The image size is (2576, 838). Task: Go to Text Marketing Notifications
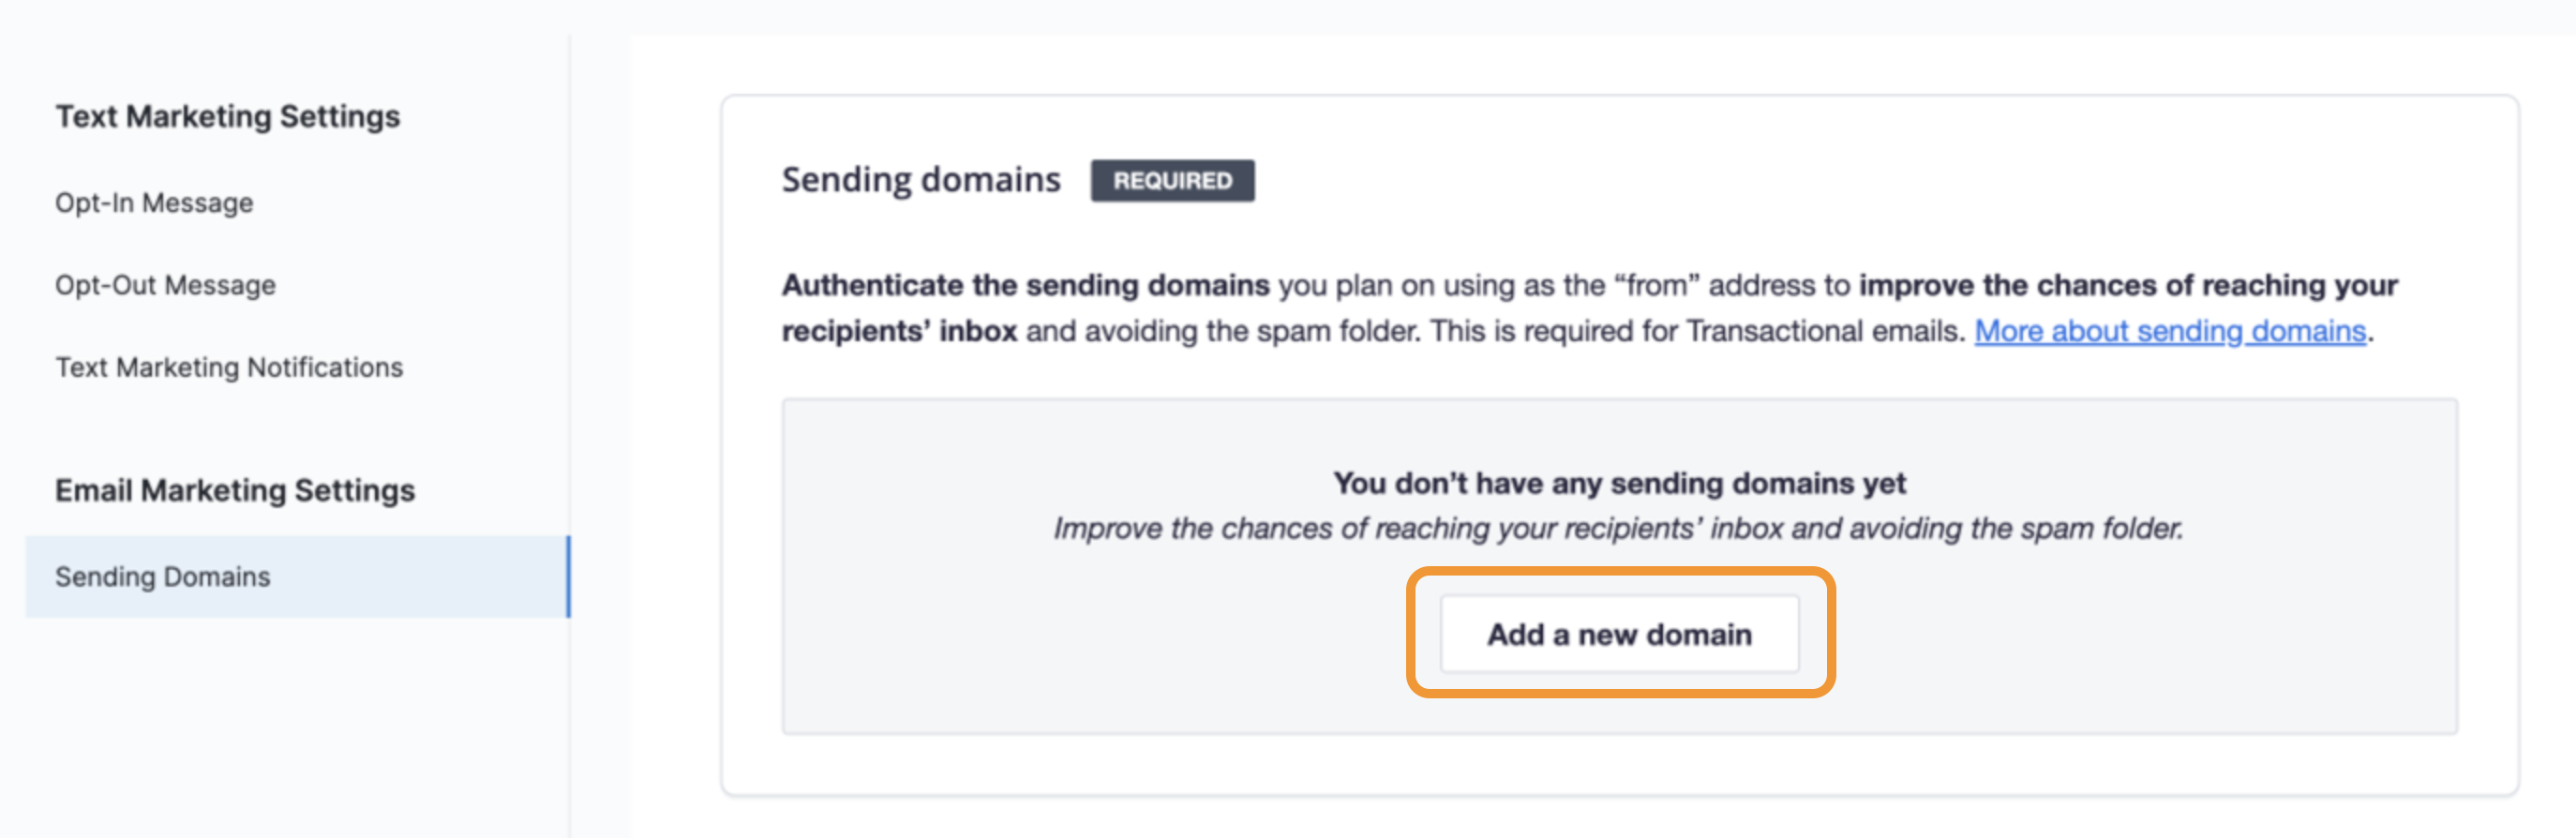(229, 367)
